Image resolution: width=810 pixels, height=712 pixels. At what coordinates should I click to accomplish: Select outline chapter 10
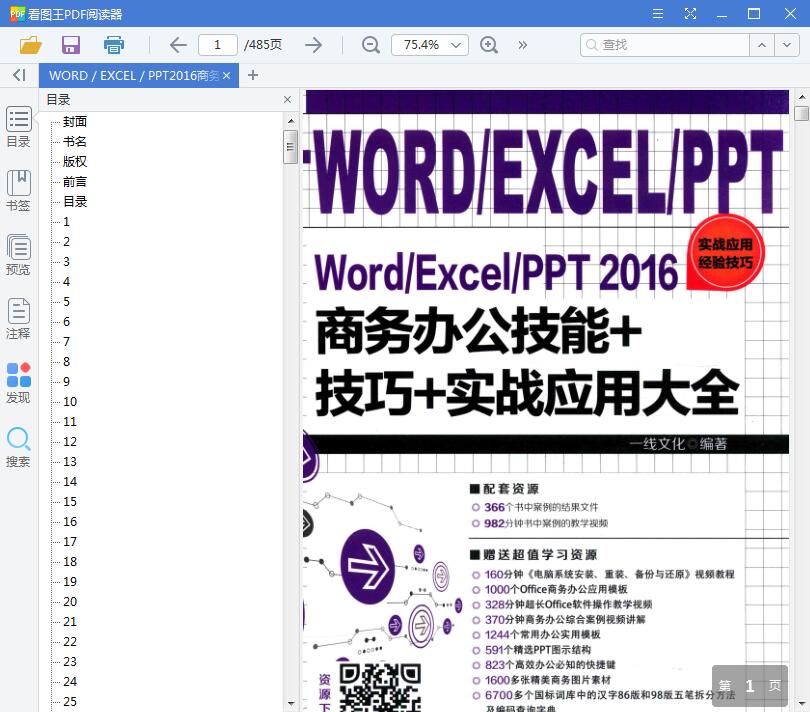(70, 401)
